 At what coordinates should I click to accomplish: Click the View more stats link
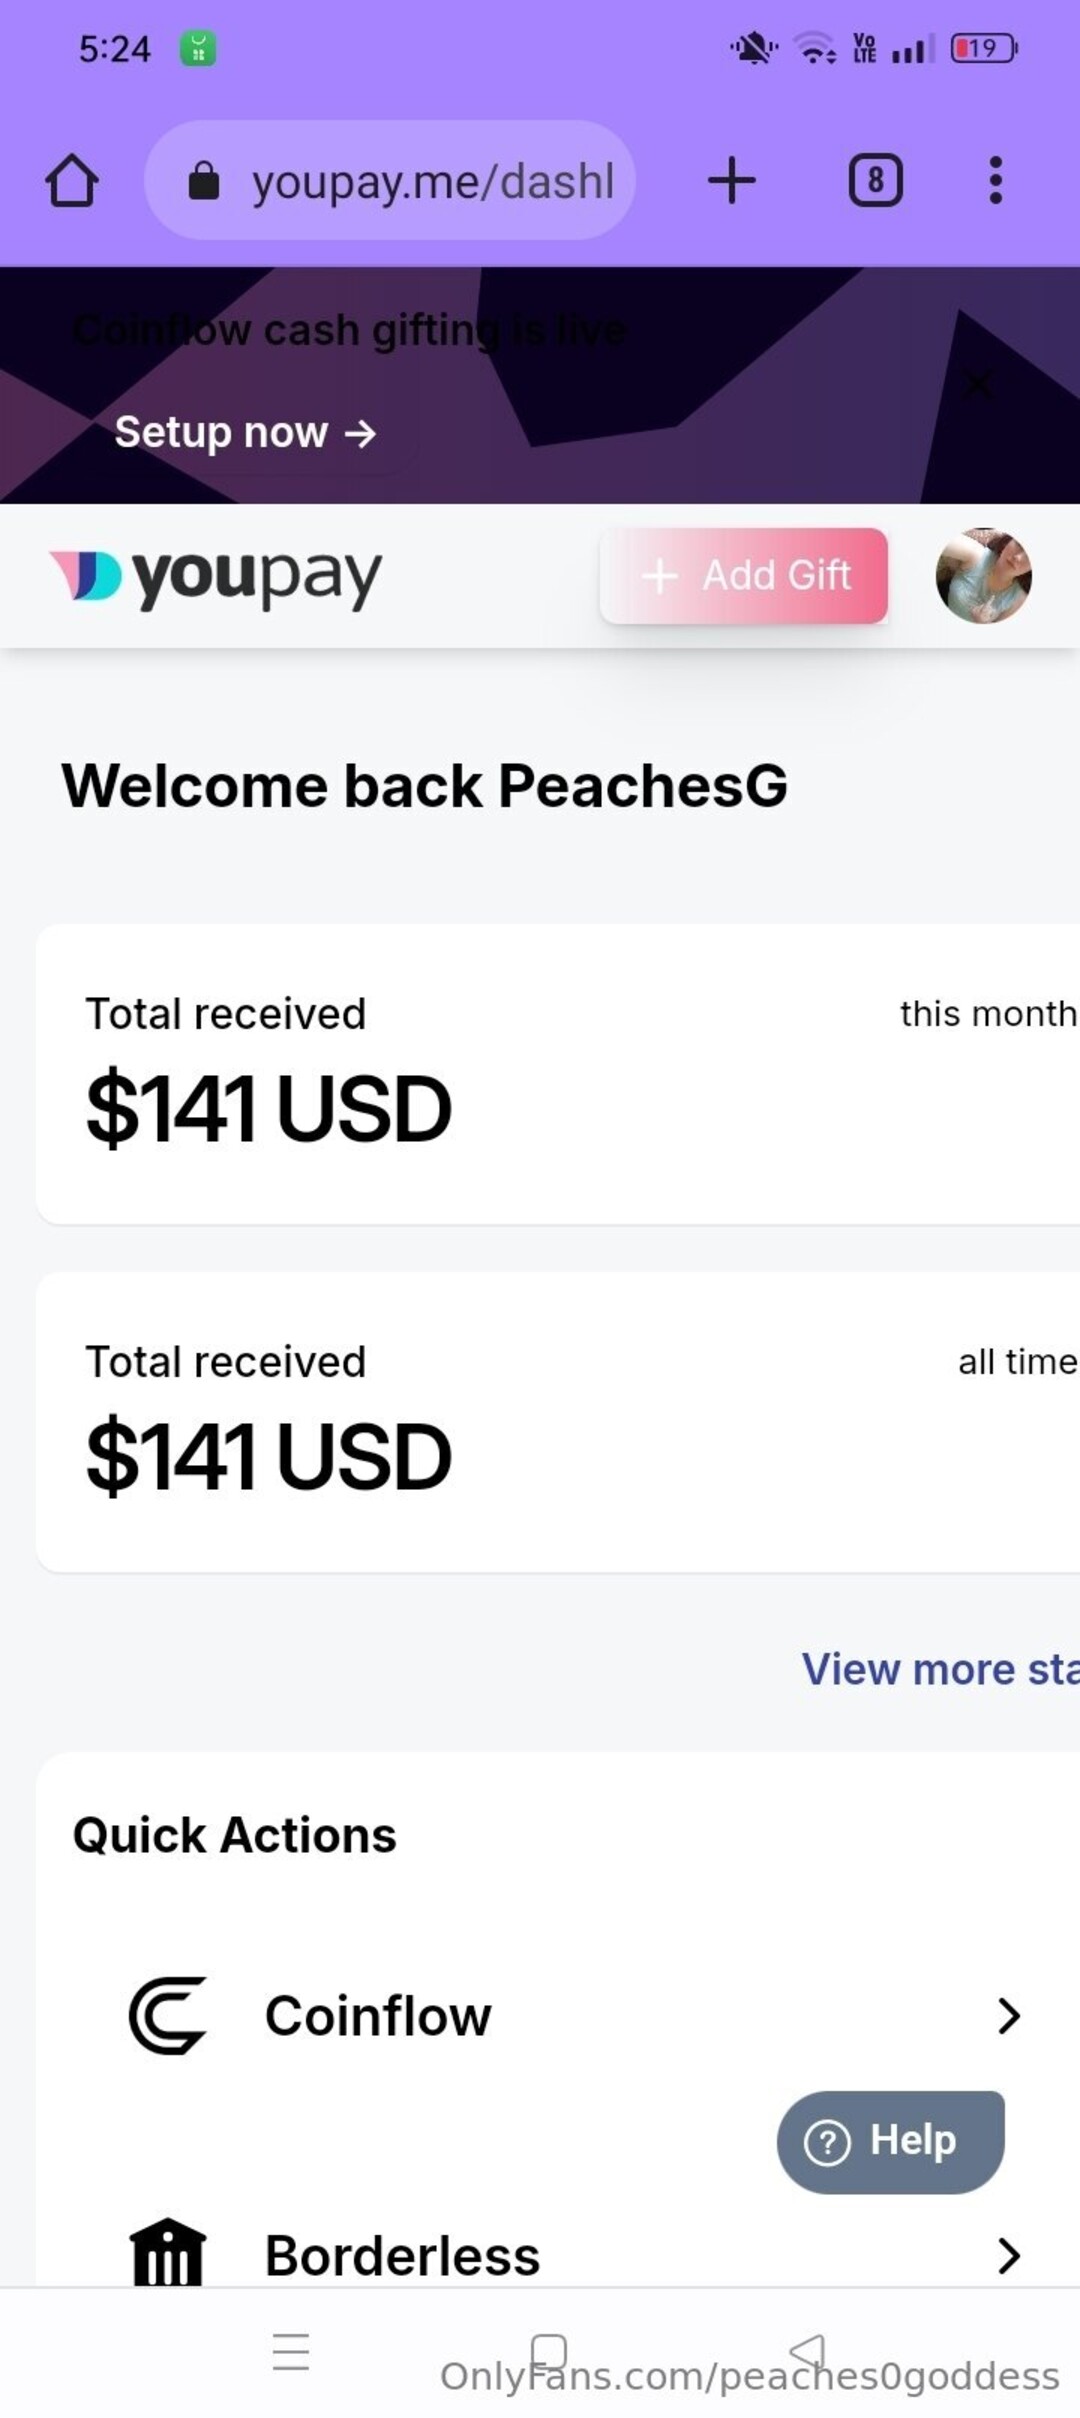[x=939, y=1669]
